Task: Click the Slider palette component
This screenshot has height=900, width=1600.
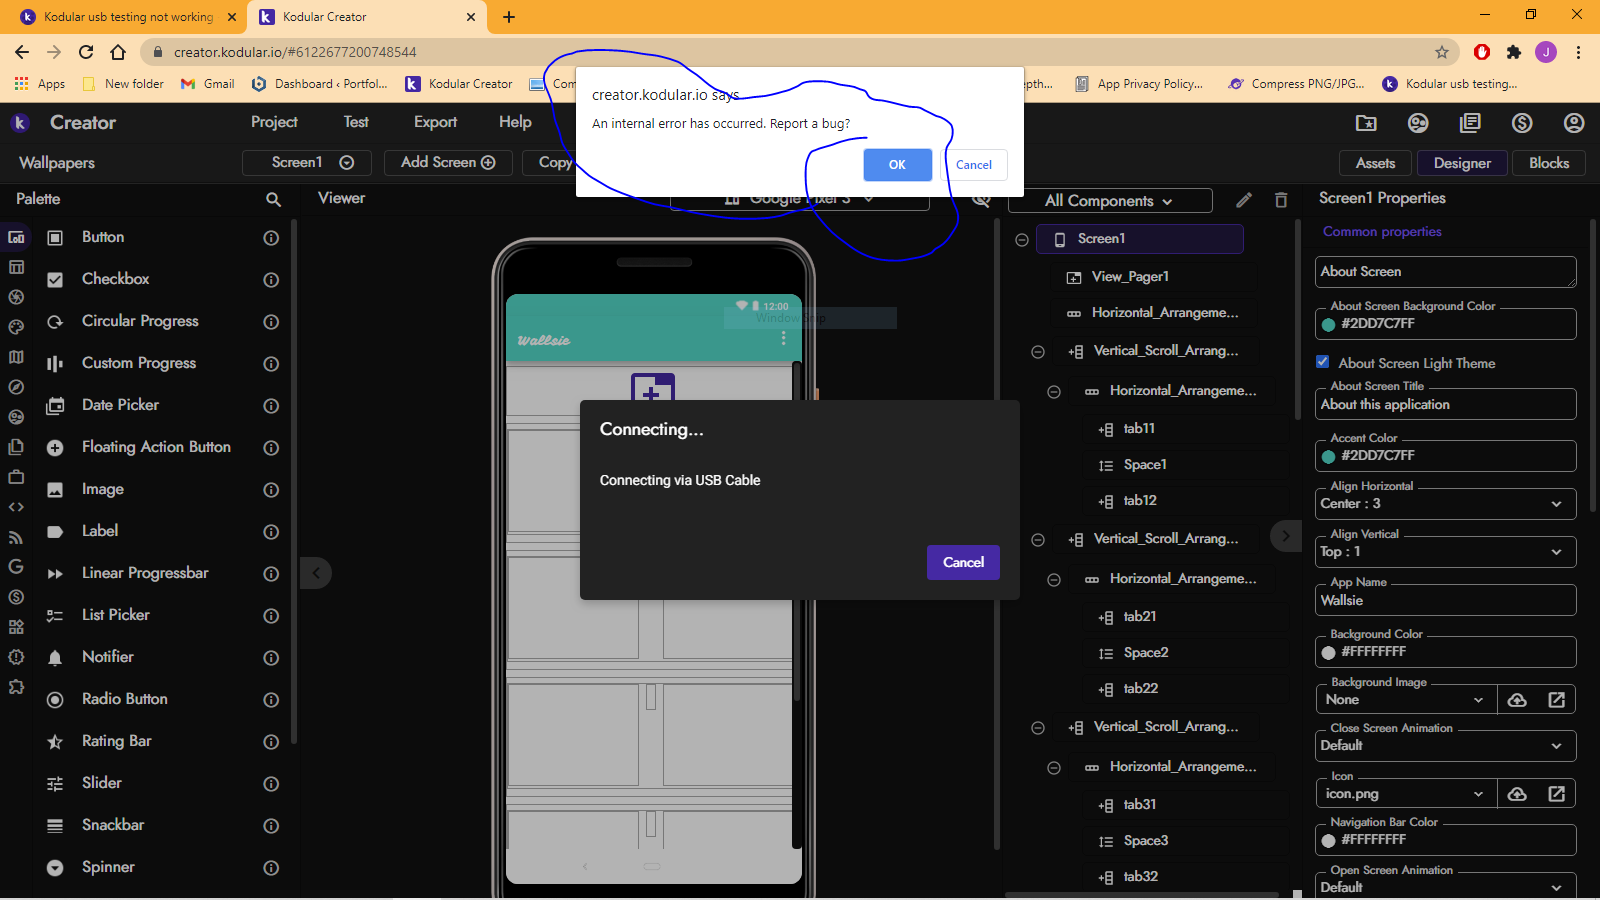Action: point(101,783)
